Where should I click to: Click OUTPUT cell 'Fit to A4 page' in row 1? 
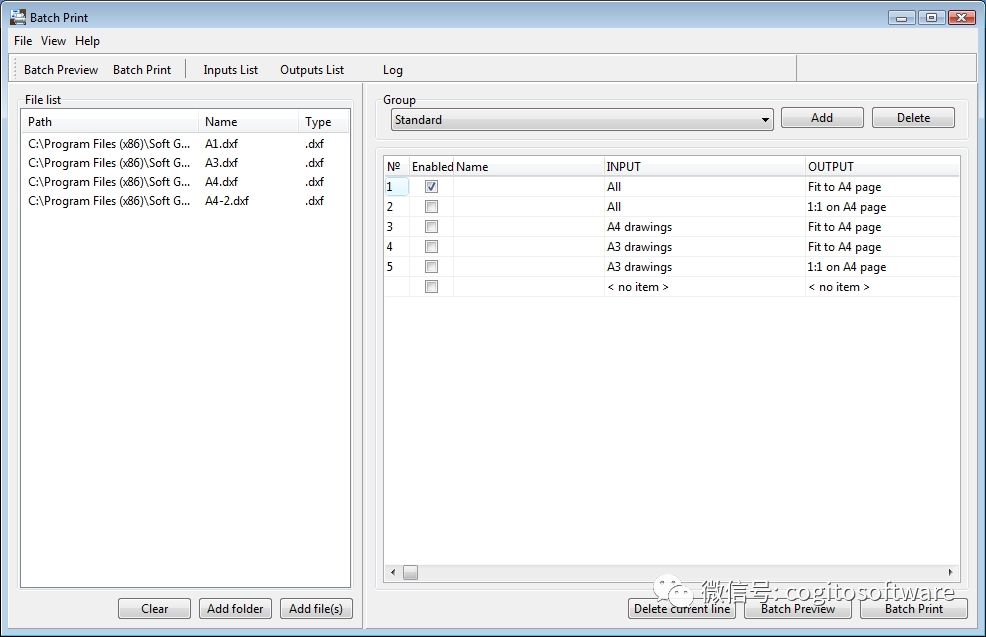(x=882, y=187)
